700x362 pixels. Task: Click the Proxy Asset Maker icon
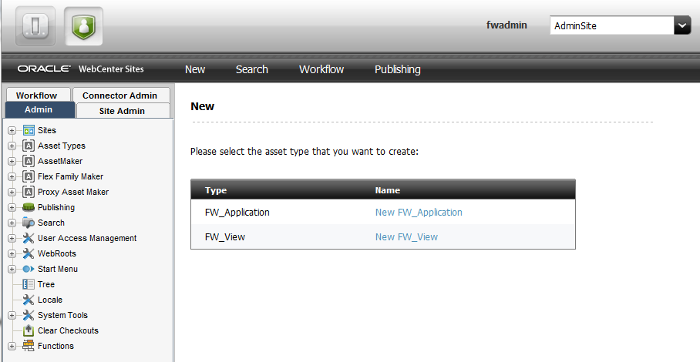29,192
